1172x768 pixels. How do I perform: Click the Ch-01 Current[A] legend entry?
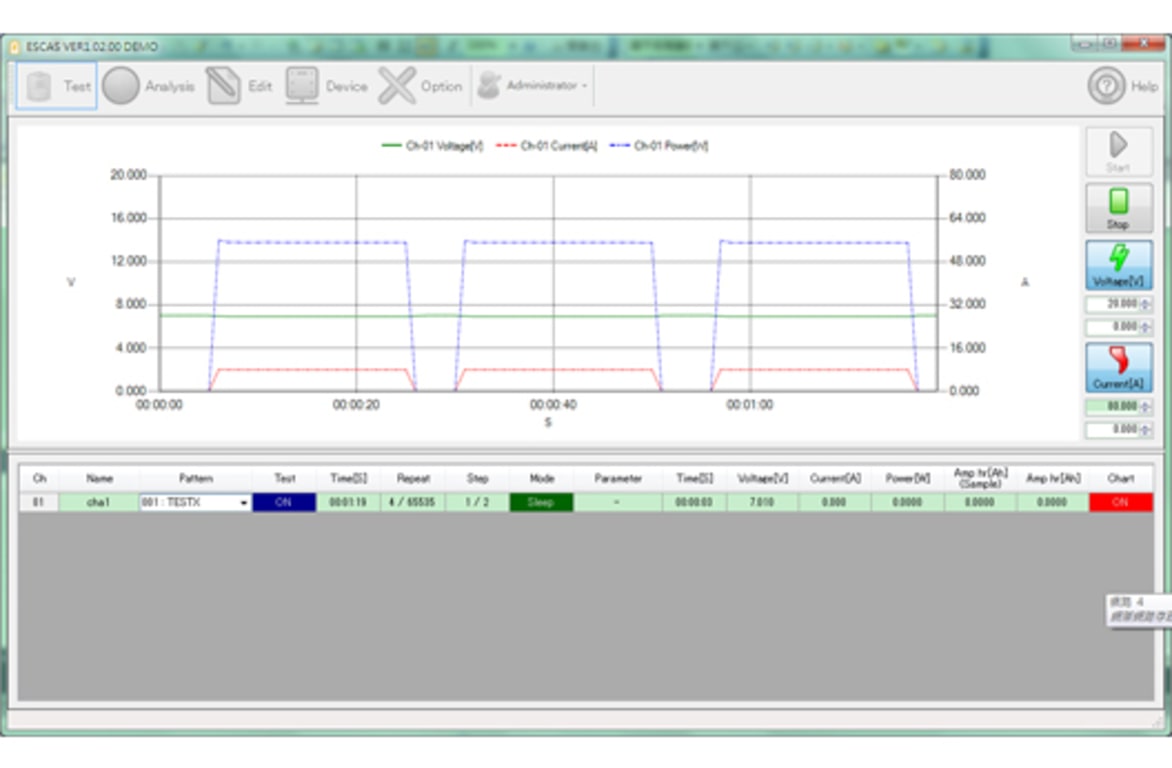click(x=547, y=146)
